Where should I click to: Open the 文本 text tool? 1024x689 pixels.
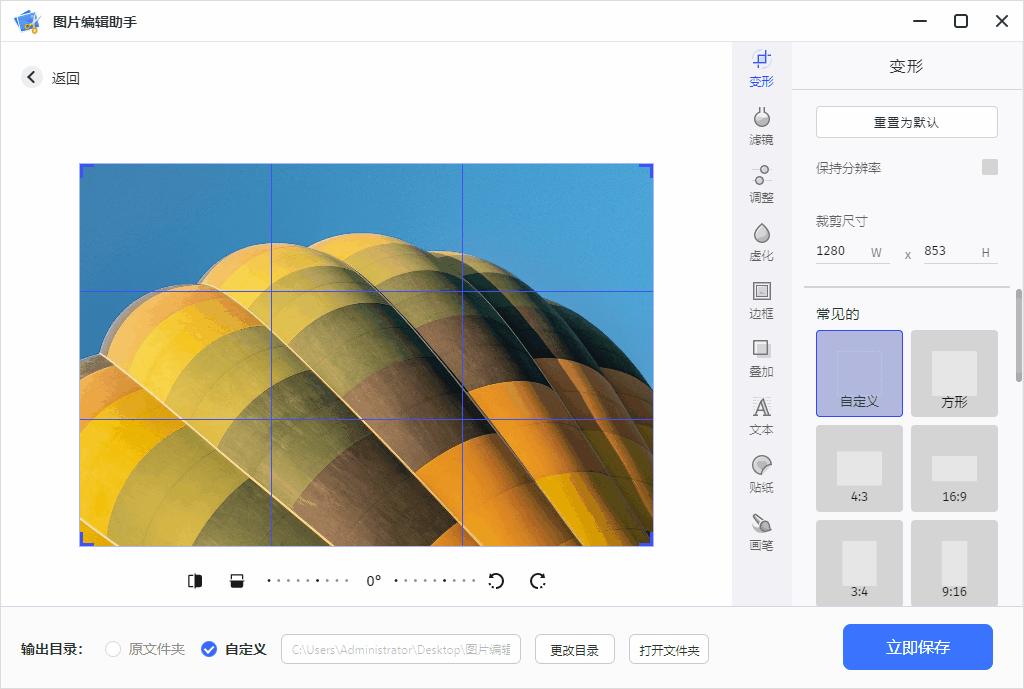(x=761, y=416)
